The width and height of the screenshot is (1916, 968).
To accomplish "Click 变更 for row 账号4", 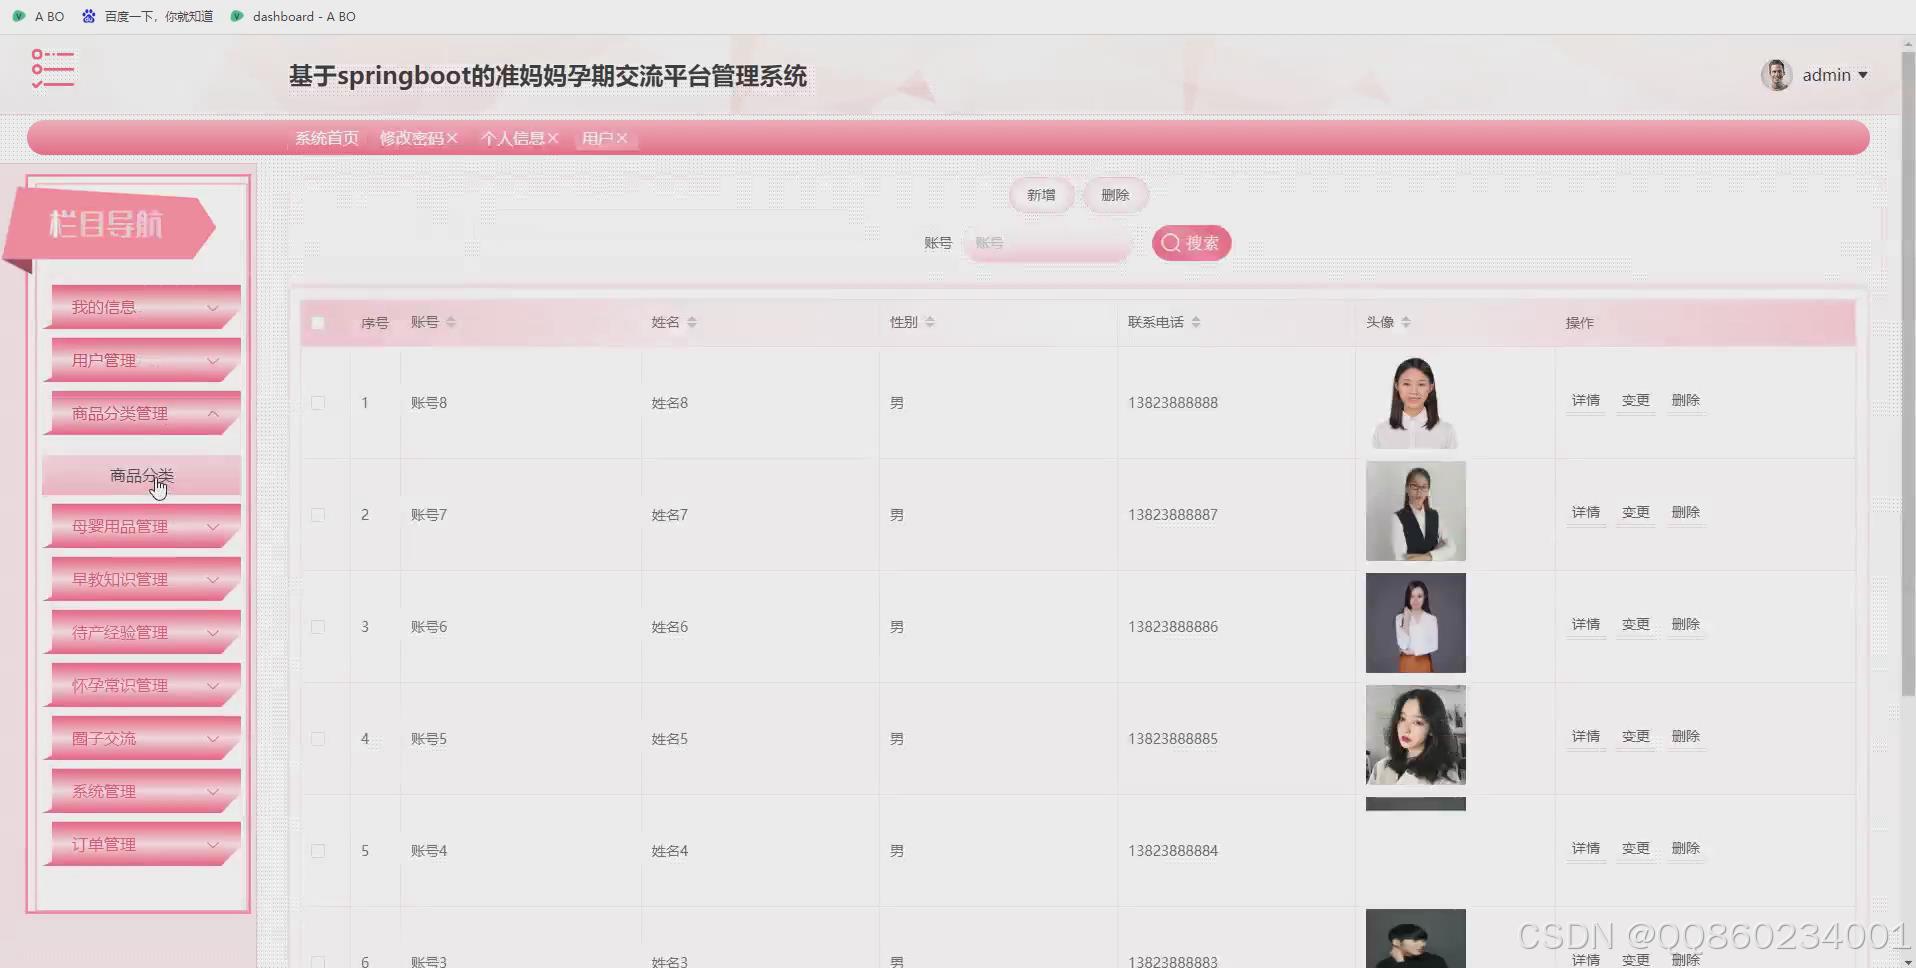I will pyautogui.click(x=1636, y=849).
